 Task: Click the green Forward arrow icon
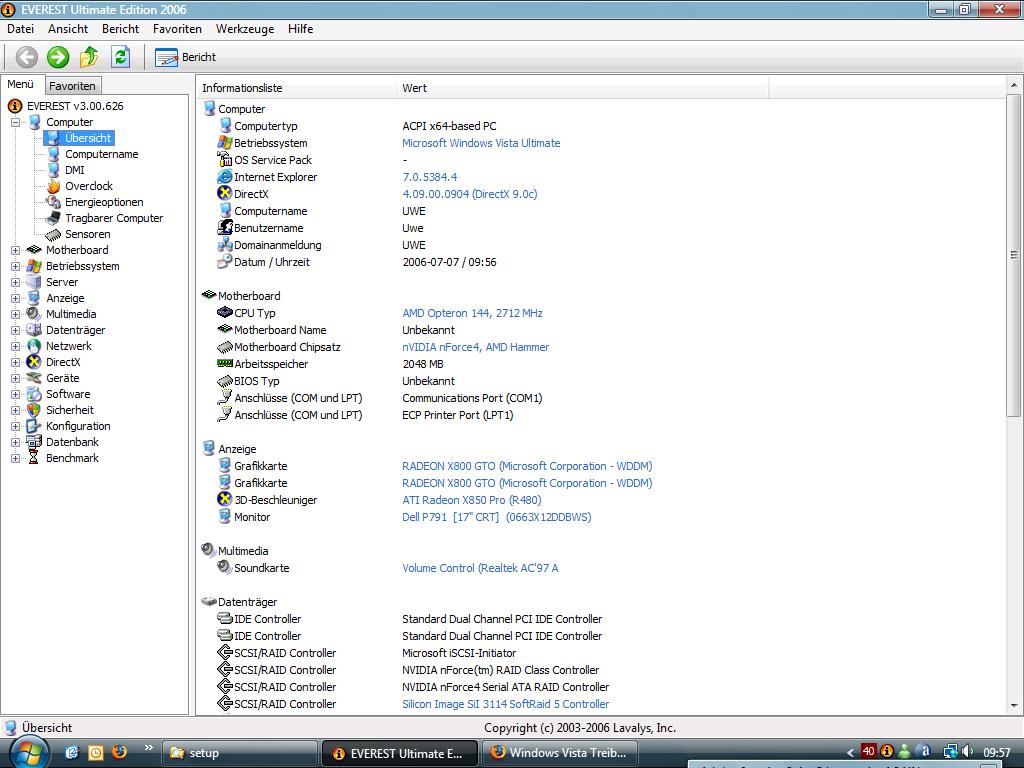click(x=58, y=57)
